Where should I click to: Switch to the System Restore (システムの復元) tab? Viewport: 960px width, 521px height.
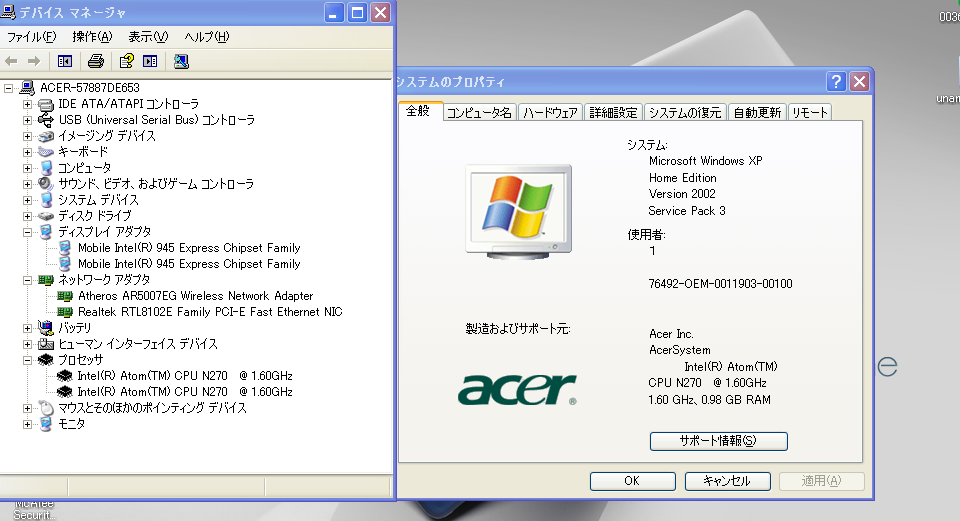click(x=684, y=113)
